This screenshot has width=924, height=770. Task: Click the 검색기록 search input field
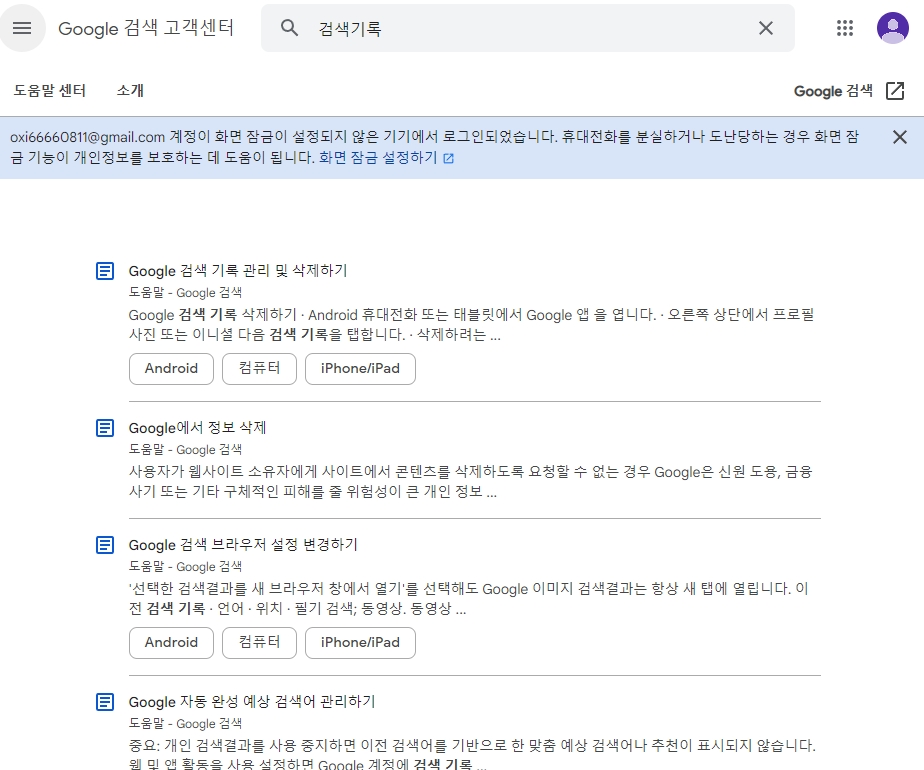coord(530,28)
